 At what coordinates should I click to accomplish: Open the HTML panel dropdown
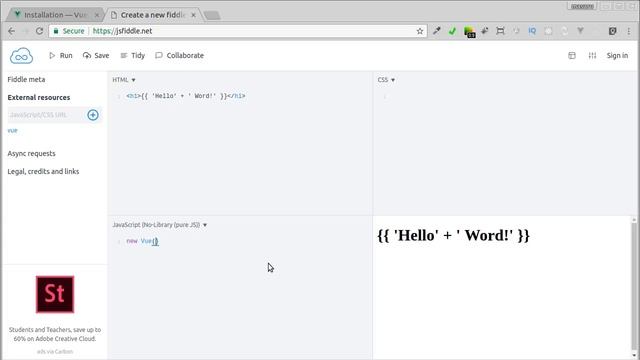[x=124, y=80]
